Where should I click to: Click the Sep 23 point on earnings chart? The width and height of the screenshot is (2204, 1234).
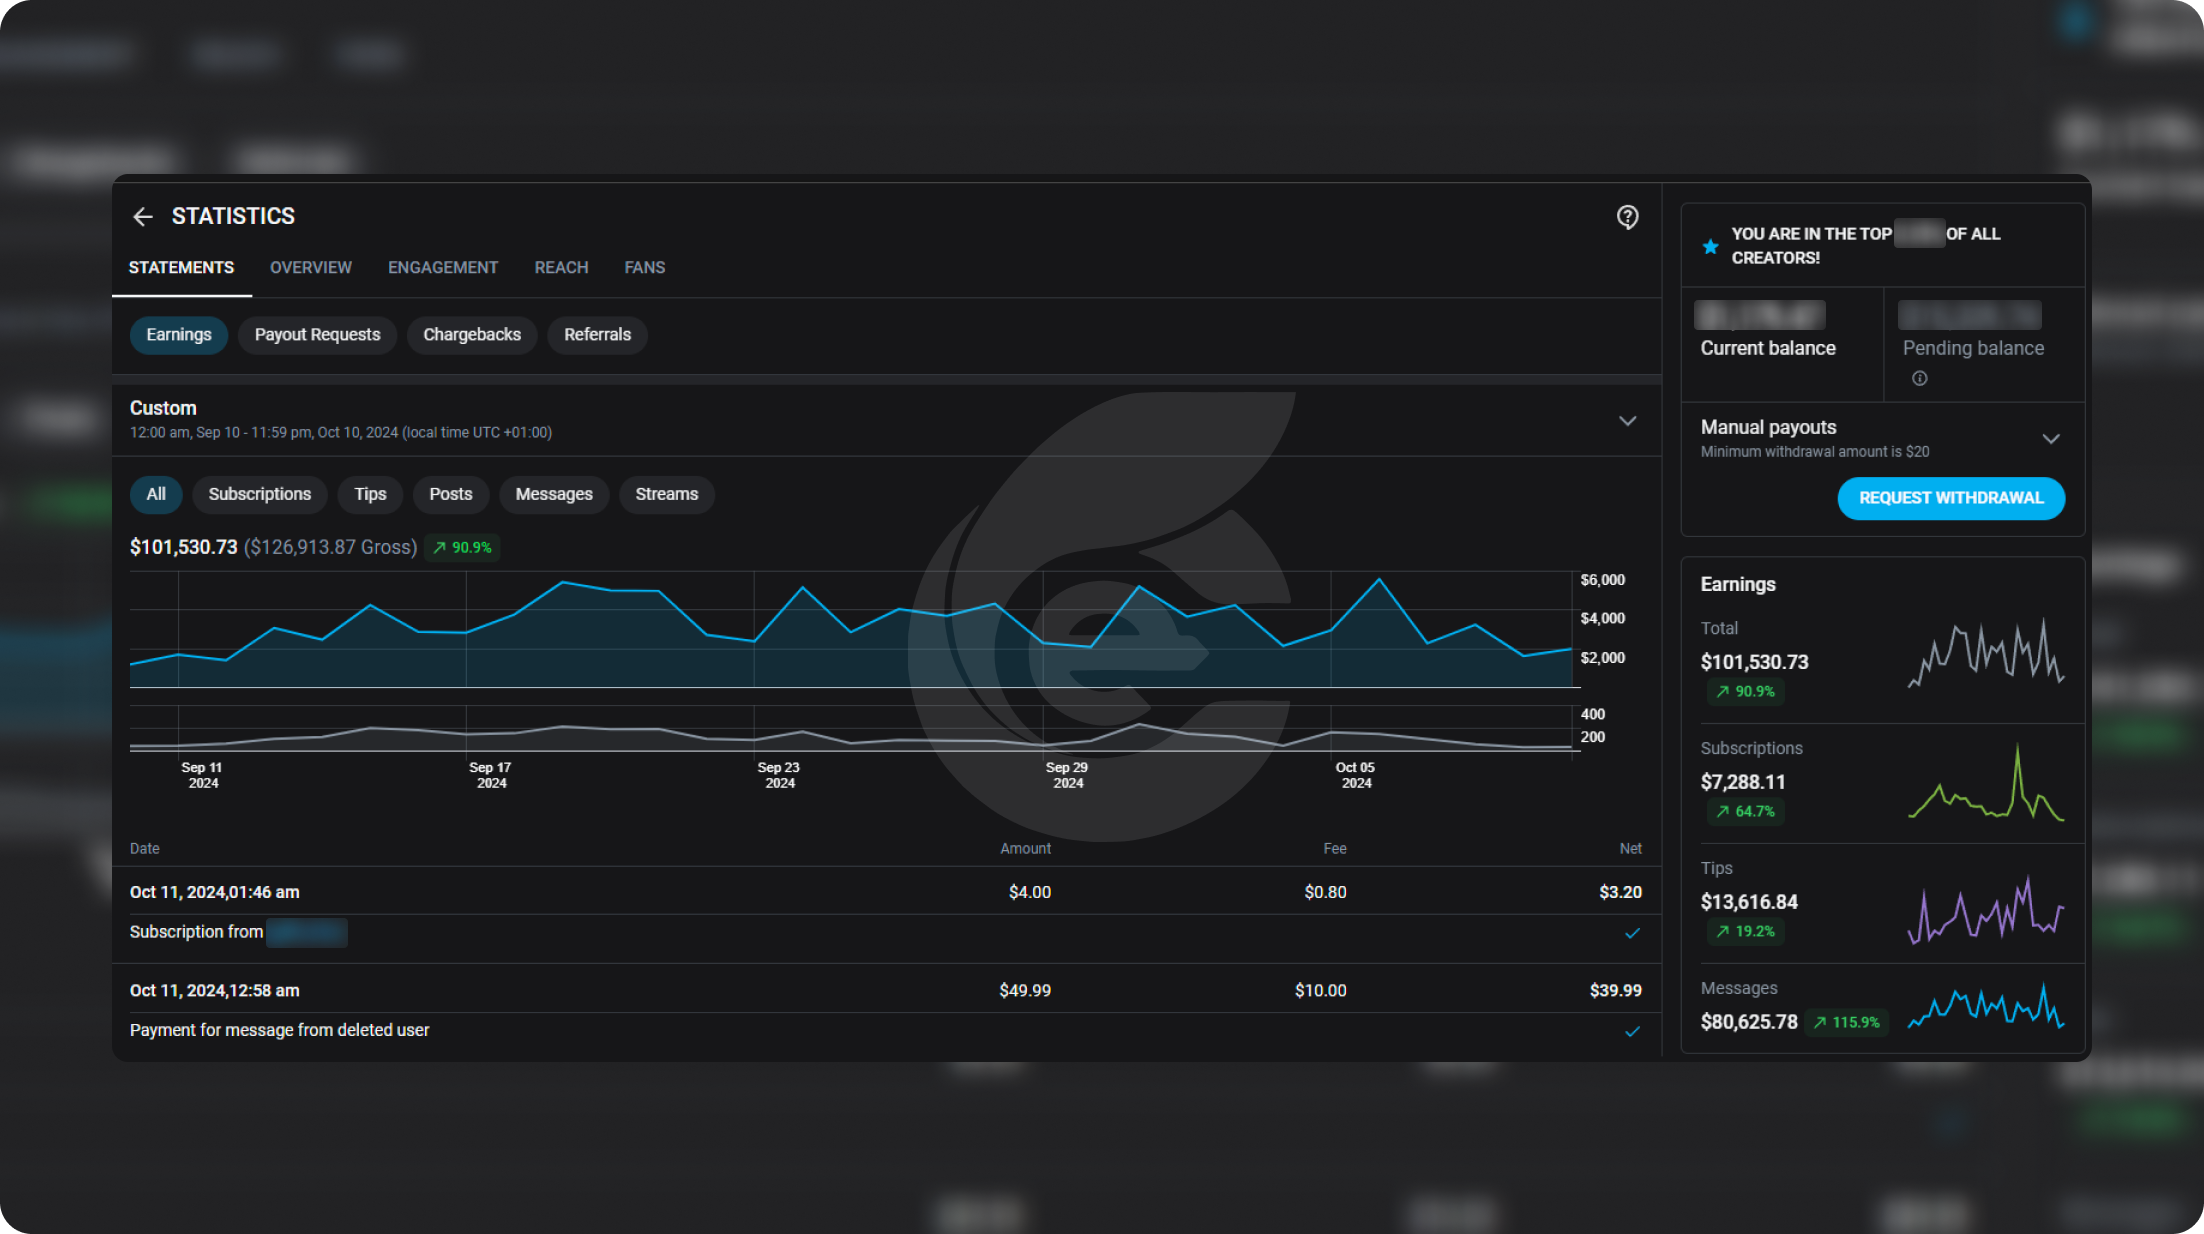tap(755, 640)
